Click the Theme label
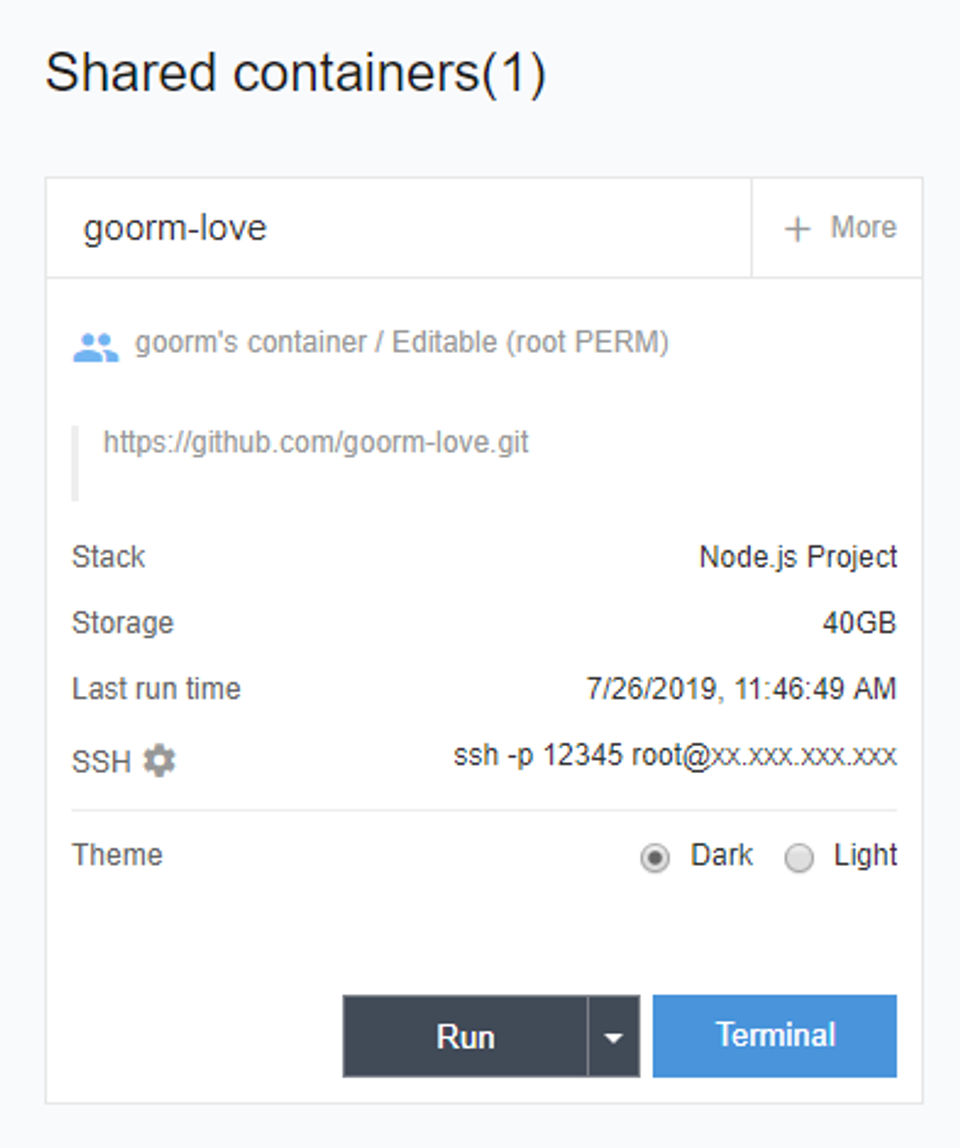960x1148 pixels. click(x=117, y=855)
